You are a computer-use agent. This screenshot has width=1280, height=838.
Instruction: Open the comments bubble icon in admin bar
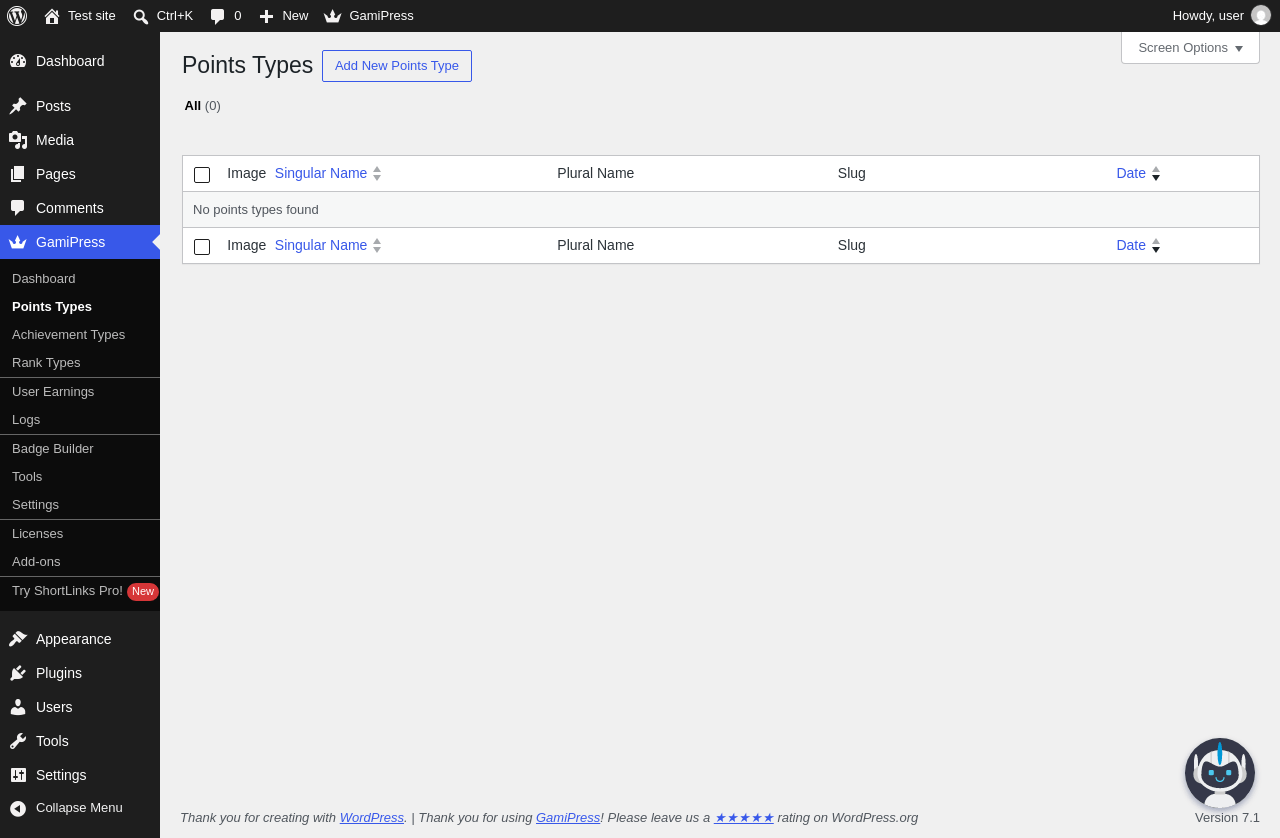click(x=217, y=16)
